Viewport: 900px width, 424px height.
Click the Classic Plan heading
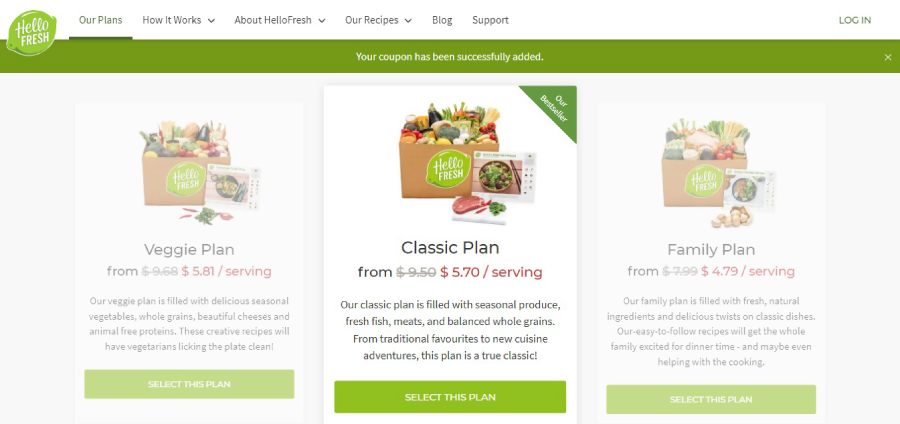pos(450,247)
